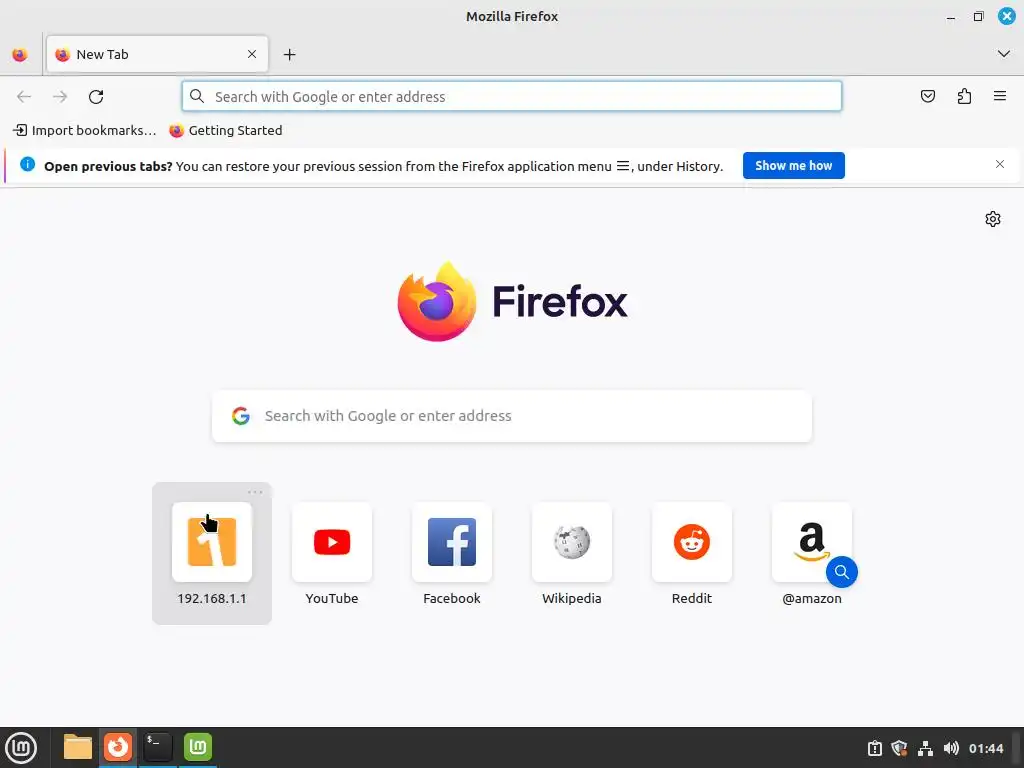Open the Firefox application hamburger menu
The height and width of the screenshot is (768, 1024).
1000,97
